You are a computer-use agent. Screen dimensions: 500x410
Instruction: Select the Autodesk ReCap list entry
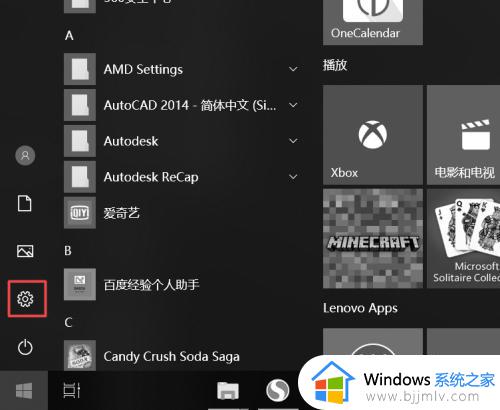pos(151,177)
